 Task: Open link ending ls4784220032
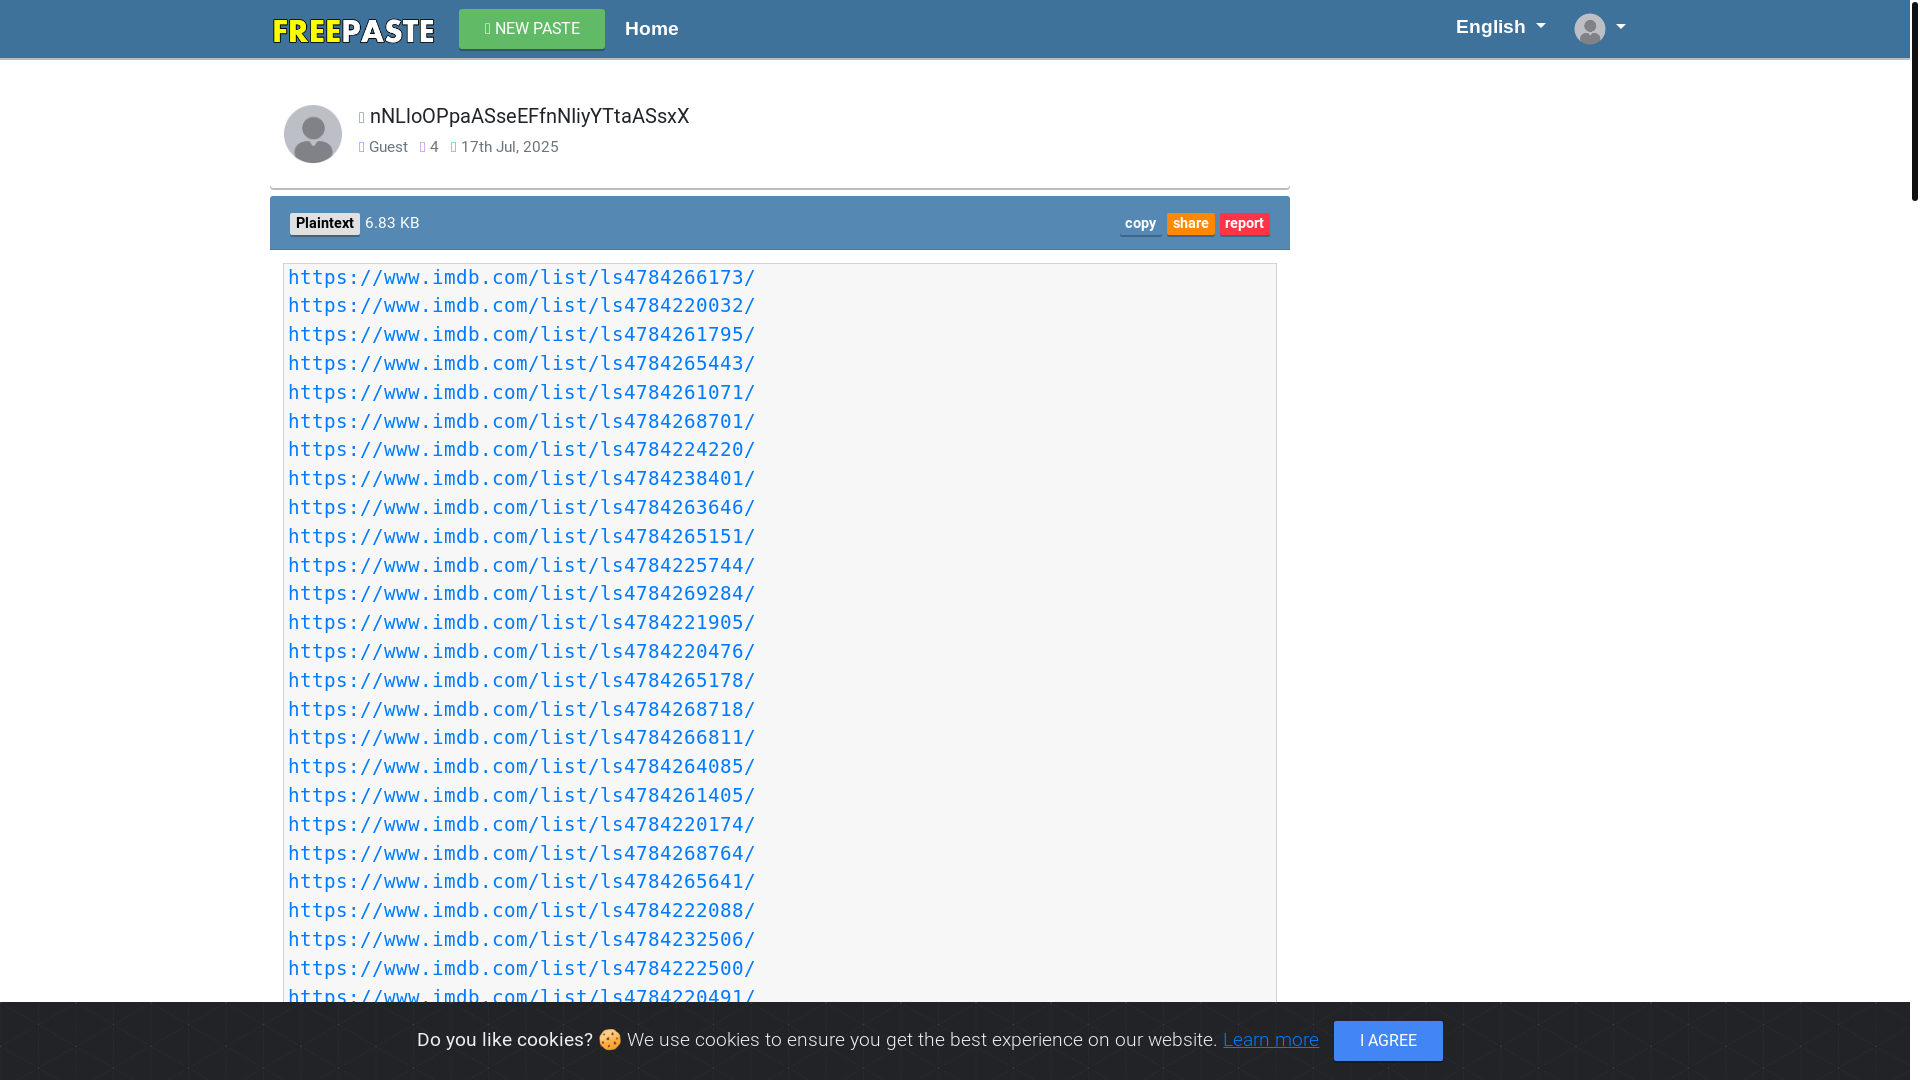point(522,306)
